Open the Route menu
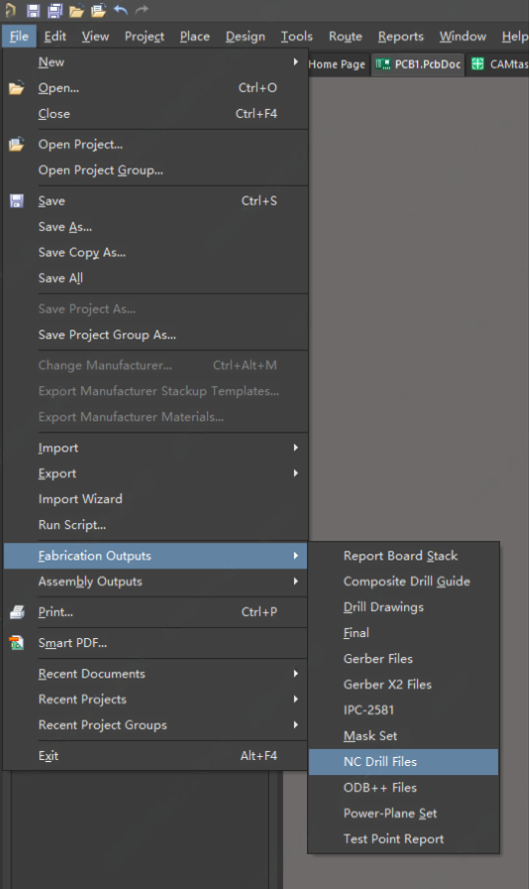The height and width of the screenshot is (889, 530). tap(346, 36)
